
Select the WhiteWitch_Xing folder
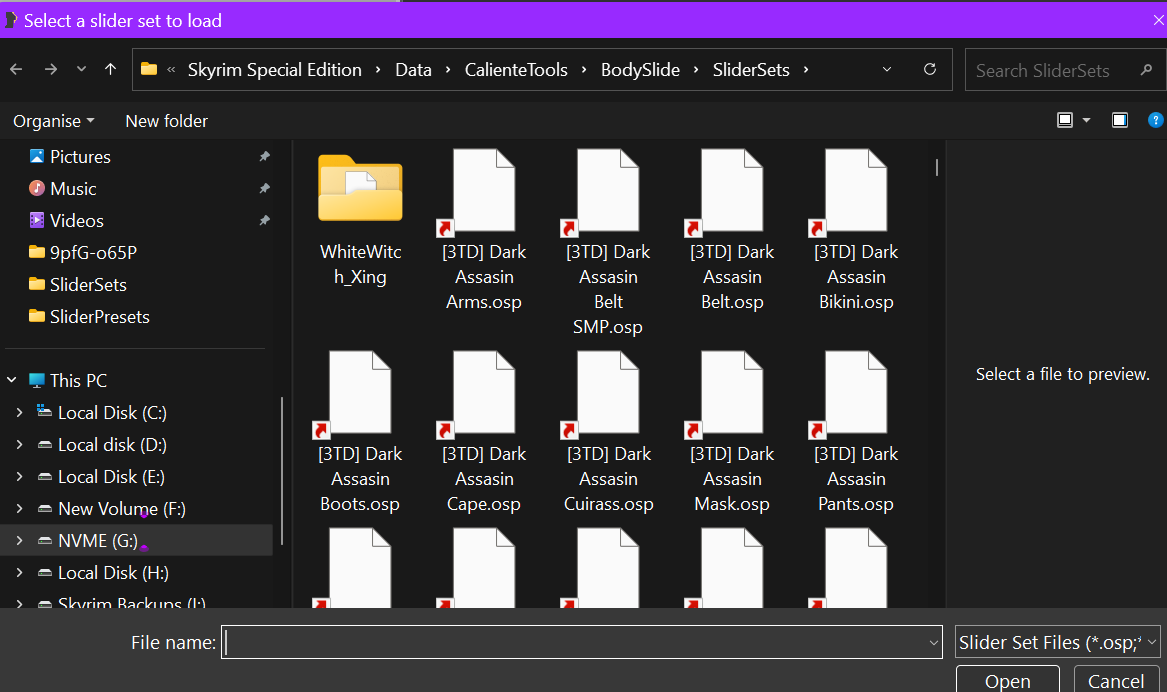coord(360,220)
